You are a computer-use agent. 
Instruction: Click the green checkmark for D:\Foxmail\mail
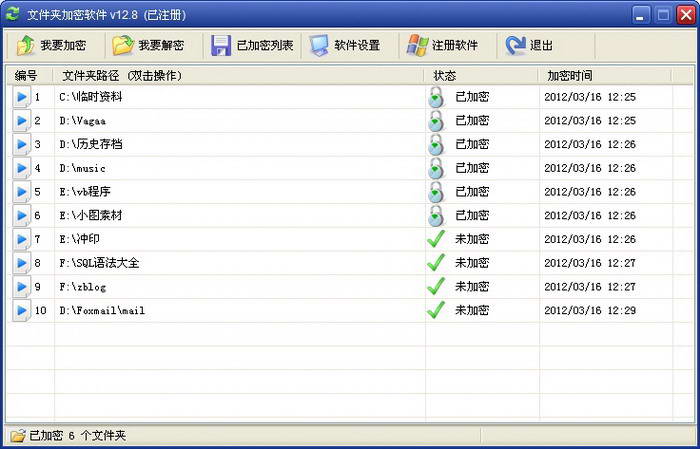[436, 310]
